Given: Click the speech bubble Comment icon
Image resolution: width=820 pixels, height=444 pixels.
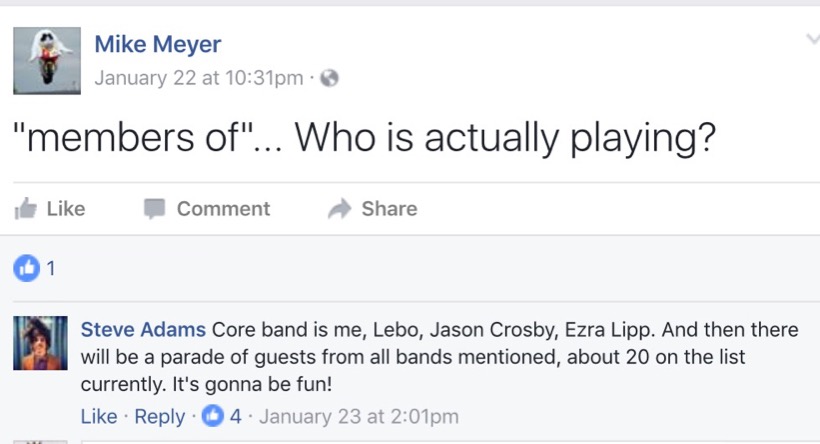Looking at the screenshot, I should (154, 208).
